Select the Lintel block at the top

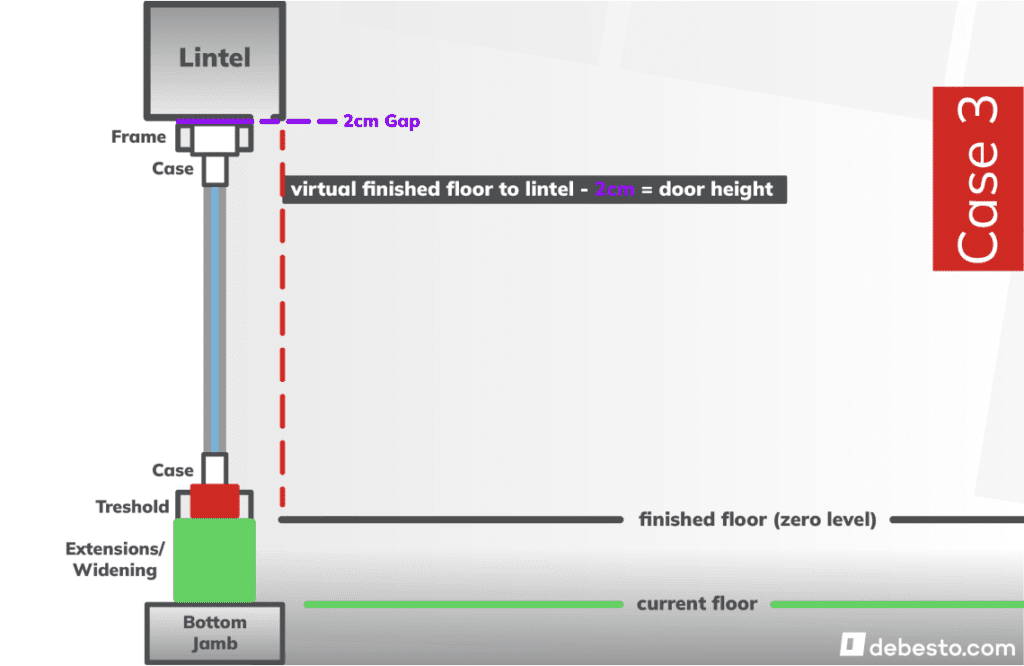(x=214, y=58)
